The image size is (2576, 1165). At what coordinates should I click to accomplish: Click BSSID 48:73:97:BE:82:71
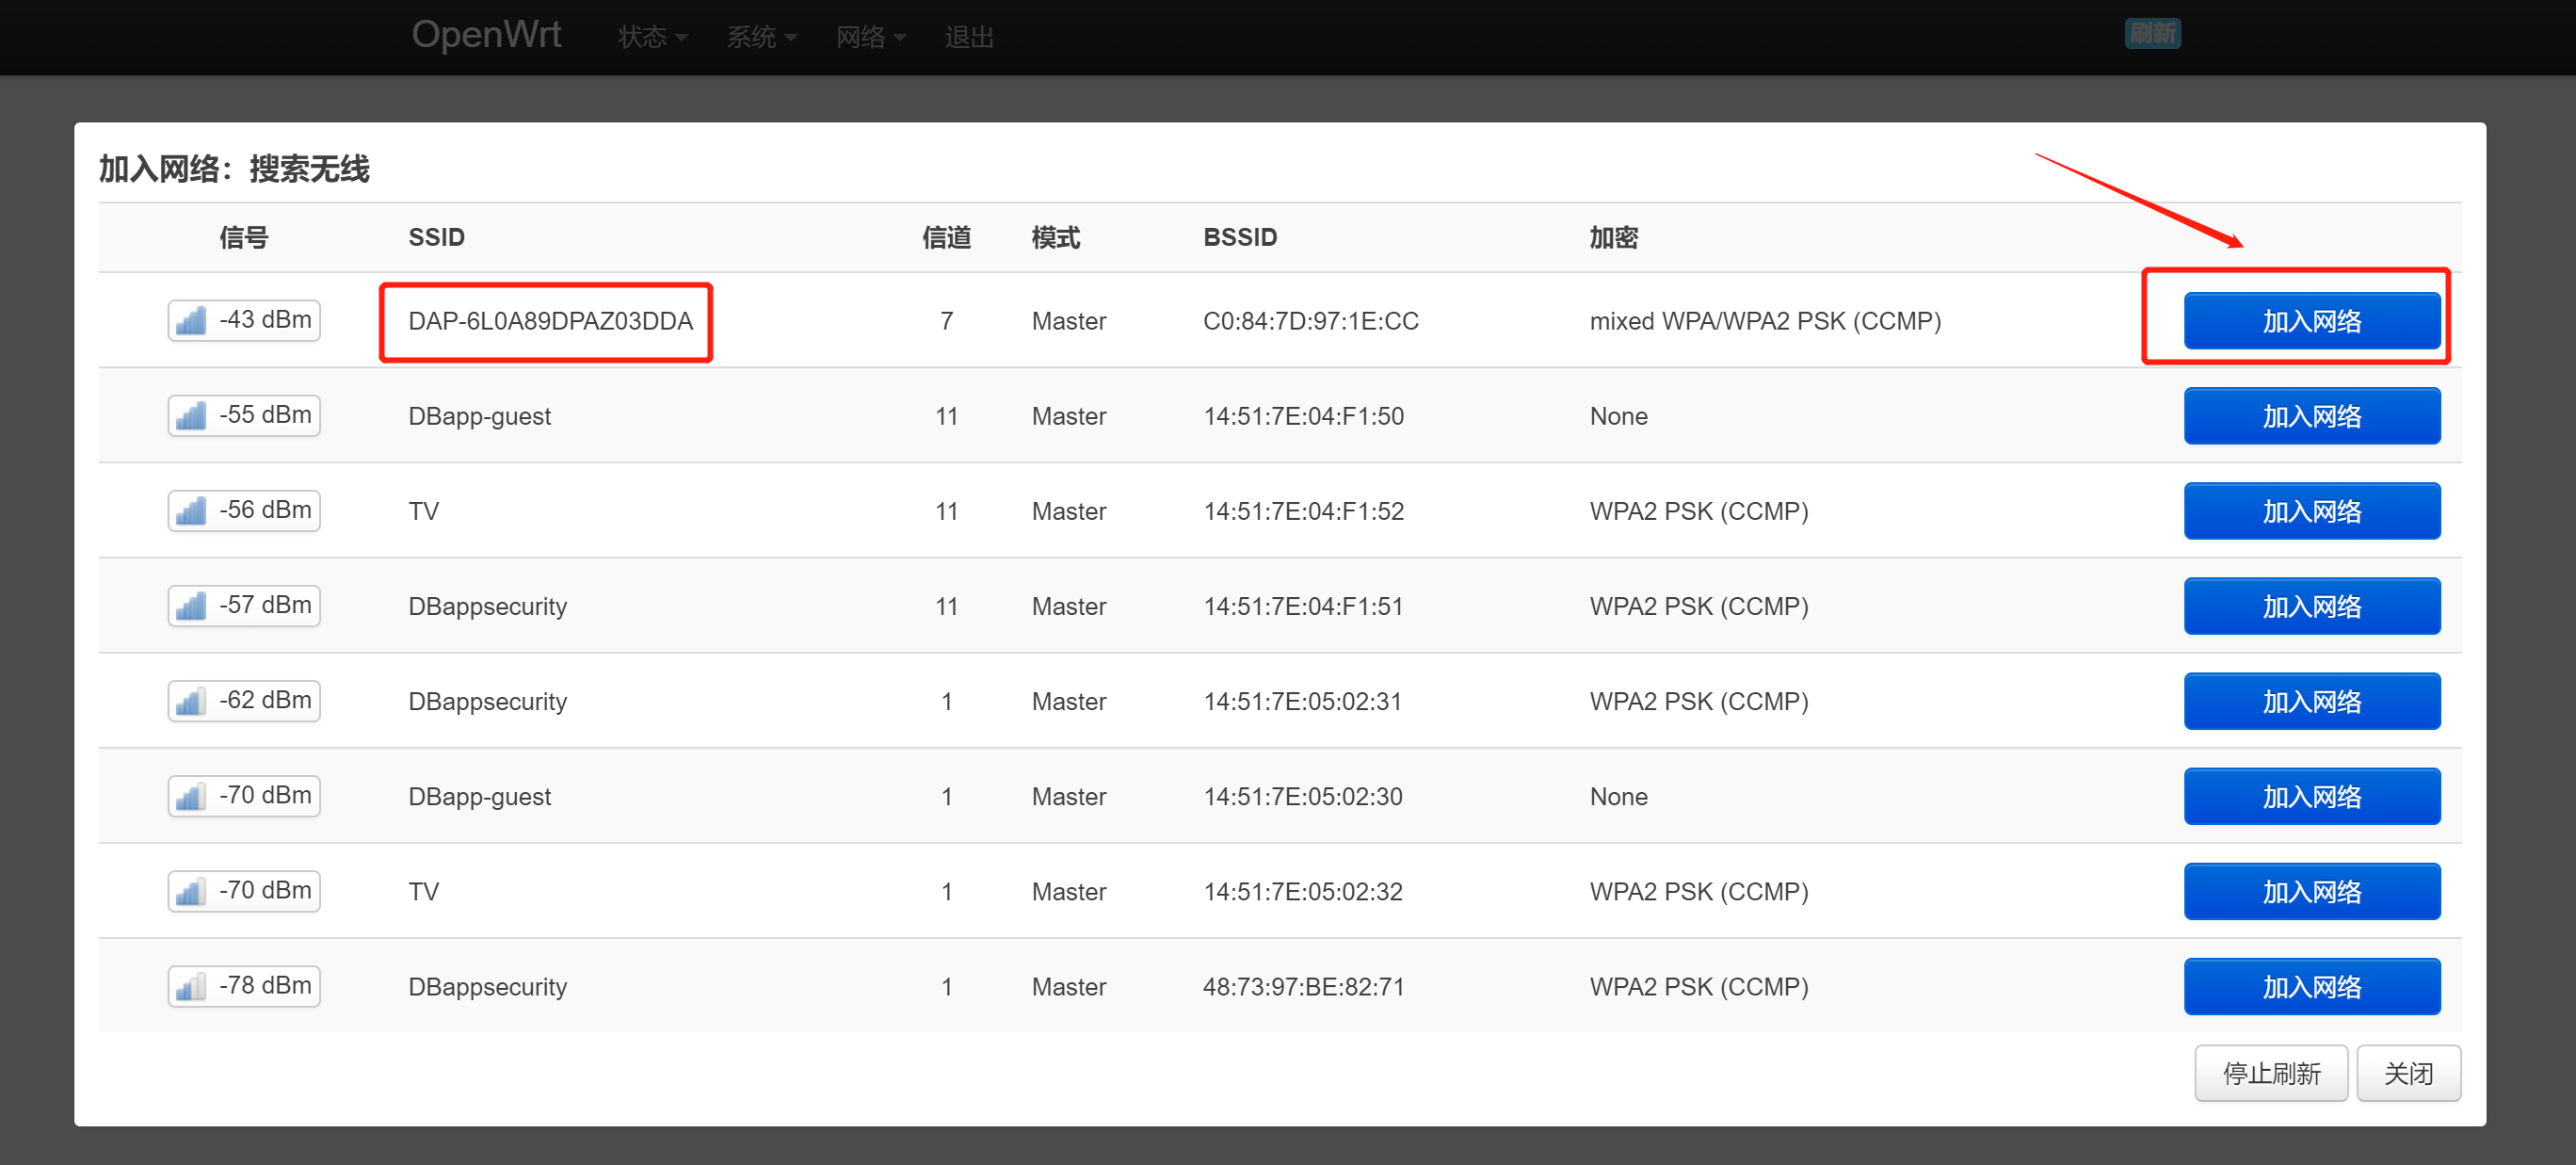coord(1303,987)
